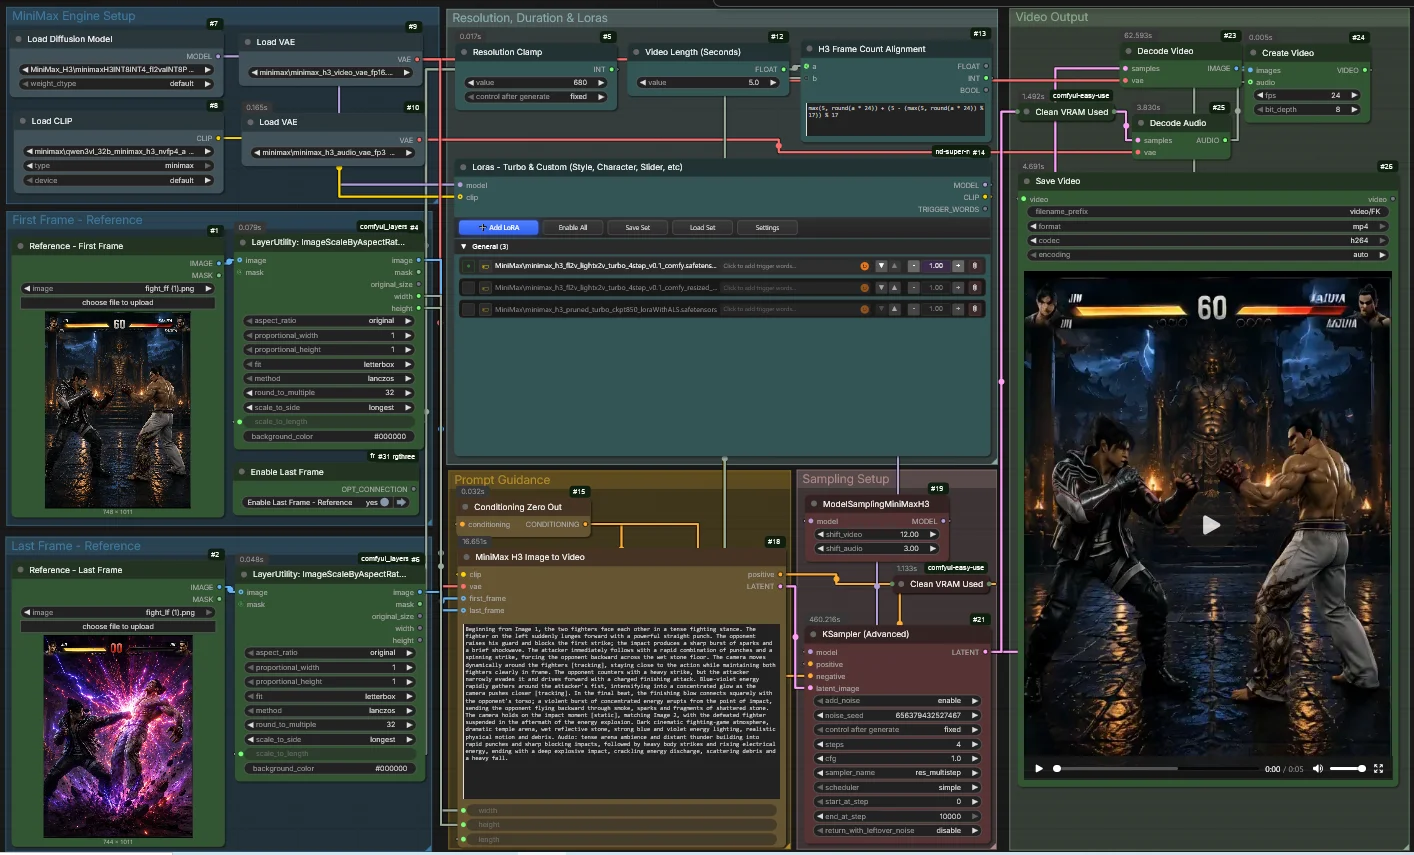Open fullscreen for the video preview
Image resolution: width=1414 pixels, height=855 pixels.
(1378, 768)
